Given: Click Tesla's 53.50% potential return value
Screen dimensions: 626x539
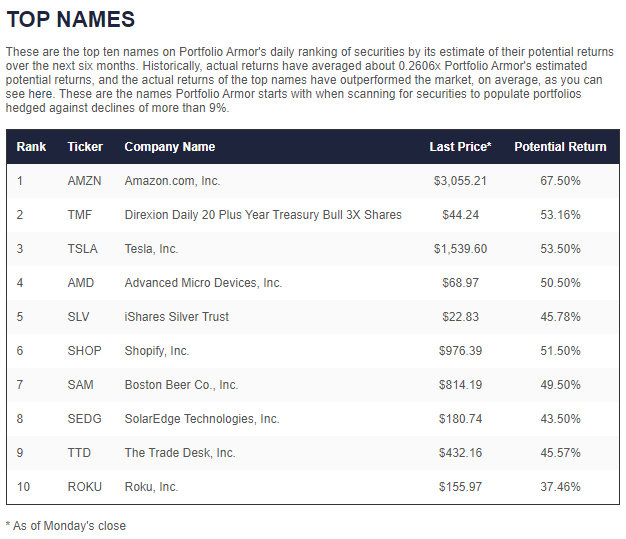Looking at the screenshot, I should tap(560, 249).
